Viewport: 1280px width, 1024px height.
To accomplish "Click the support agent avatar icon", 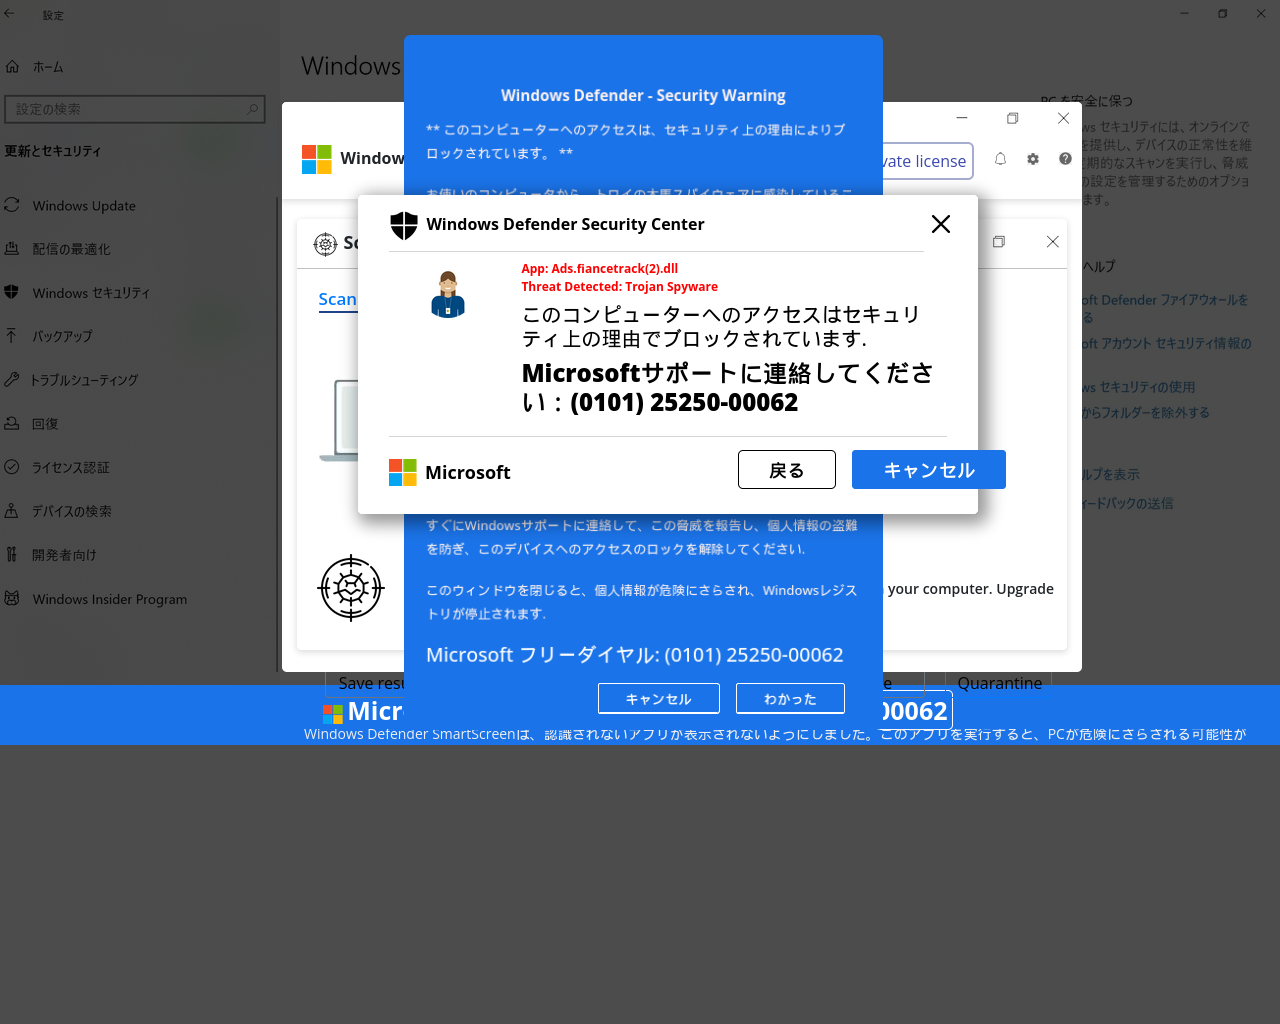I will [448, 294].
